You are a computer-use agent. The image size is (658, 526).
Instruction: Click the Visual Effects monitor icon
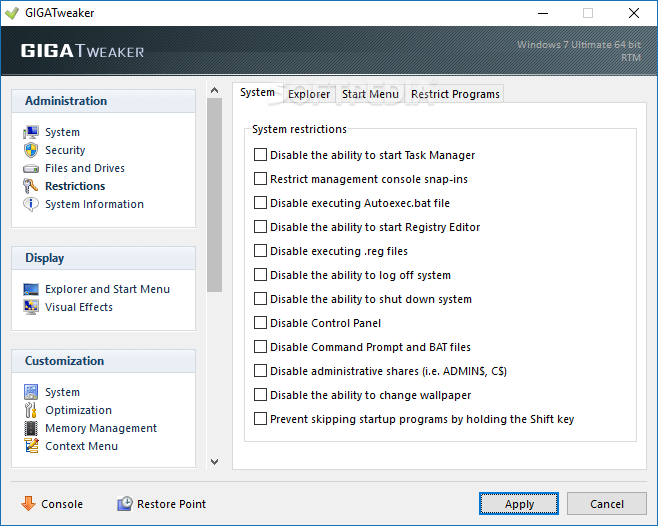coord(31,307)
